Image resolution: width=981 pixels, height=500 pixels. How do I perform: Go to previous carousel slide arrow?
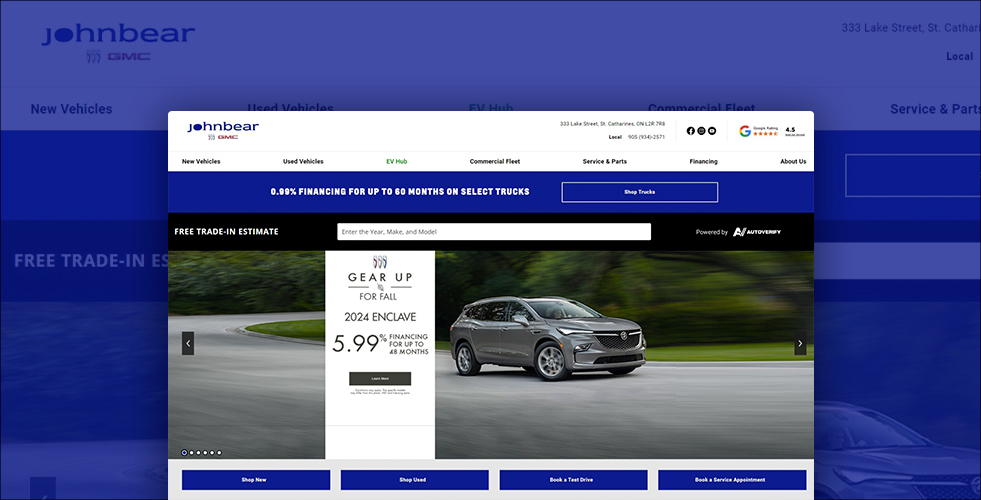(x=187, y=344)
